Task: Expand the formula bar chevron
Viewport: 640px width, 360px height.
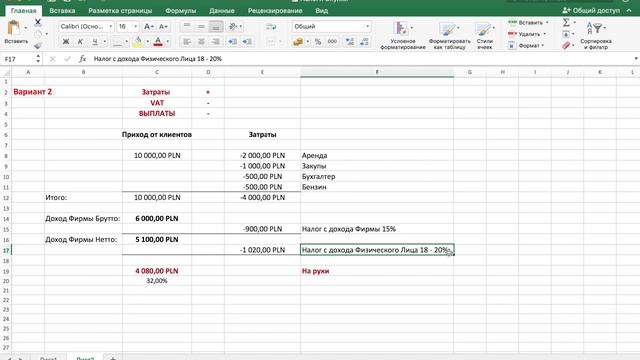Action: 636,59
